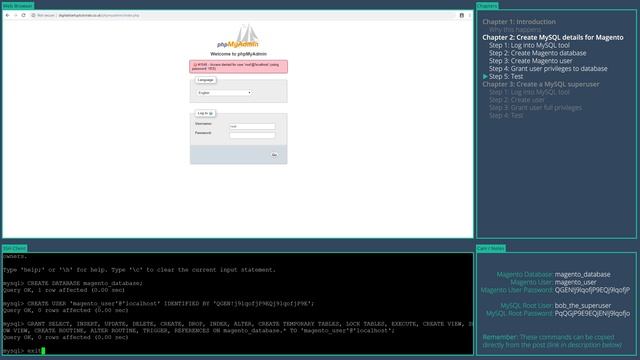
Task: Click Chapter 2: Create MySQL details for Magento
Action: (553, 37)
